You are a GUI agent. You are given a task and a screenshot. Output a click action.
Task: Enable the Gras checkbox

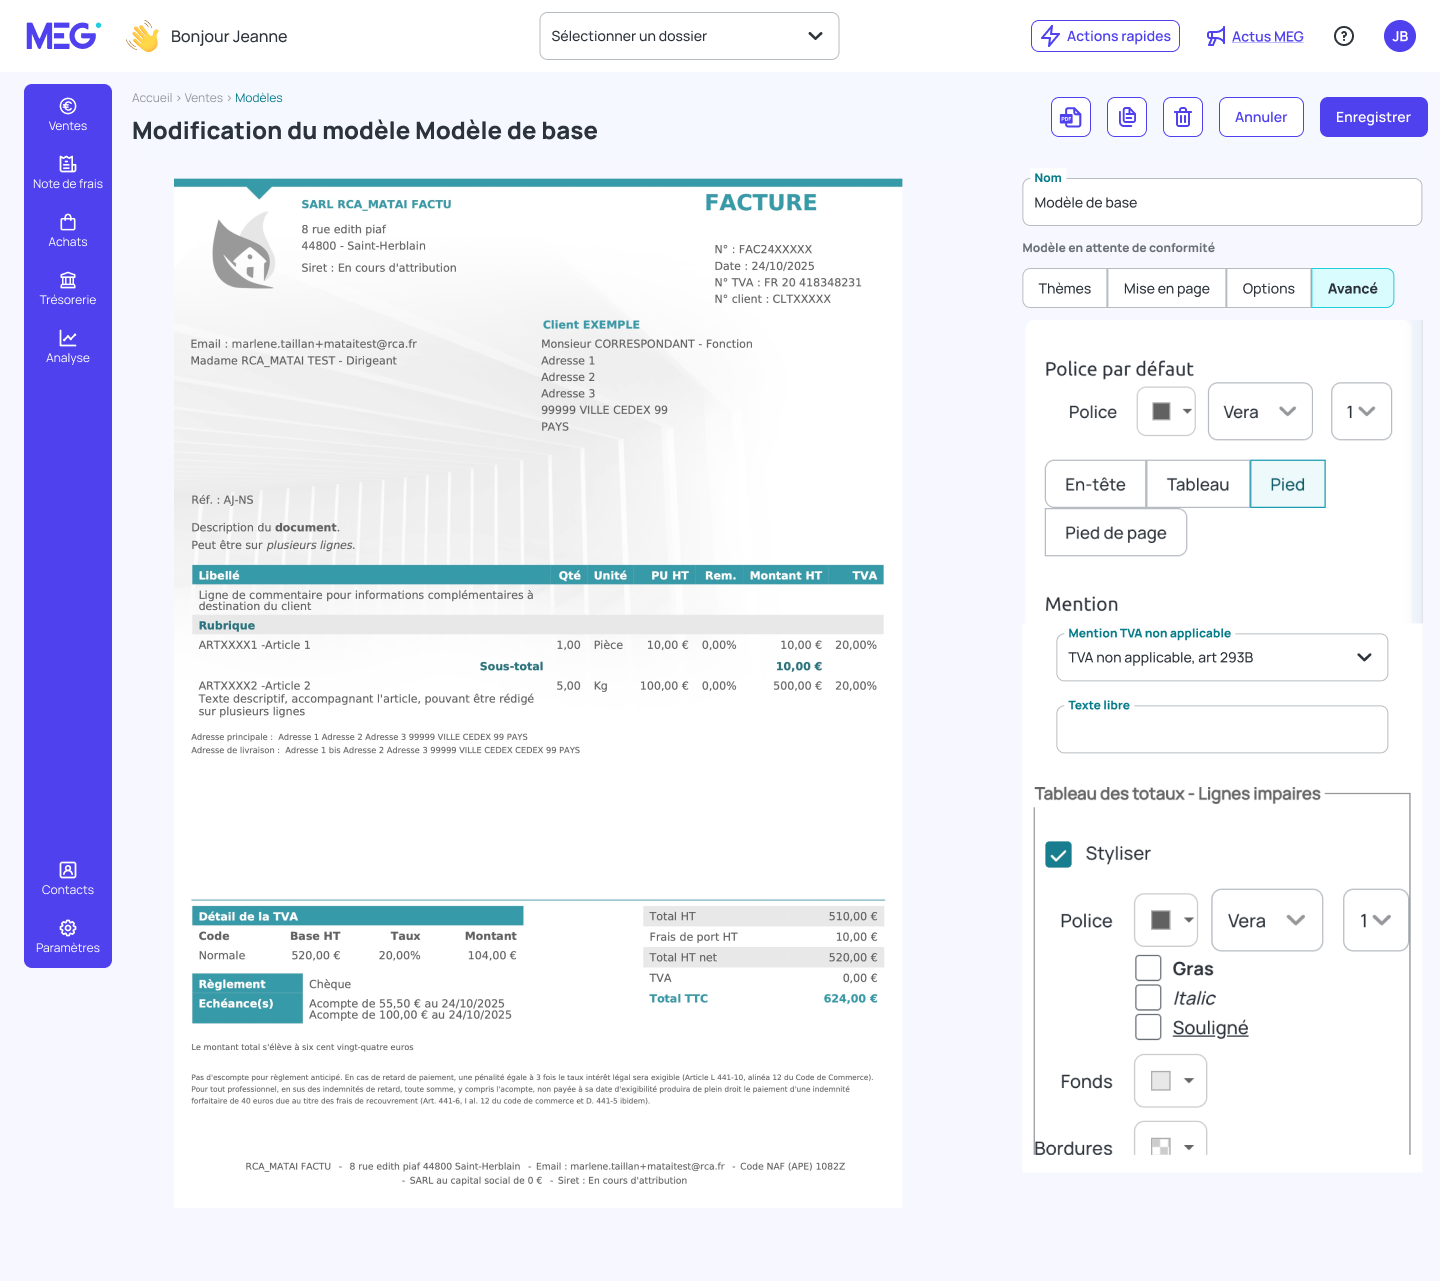pyautogui.click(x=1148, y=968)
